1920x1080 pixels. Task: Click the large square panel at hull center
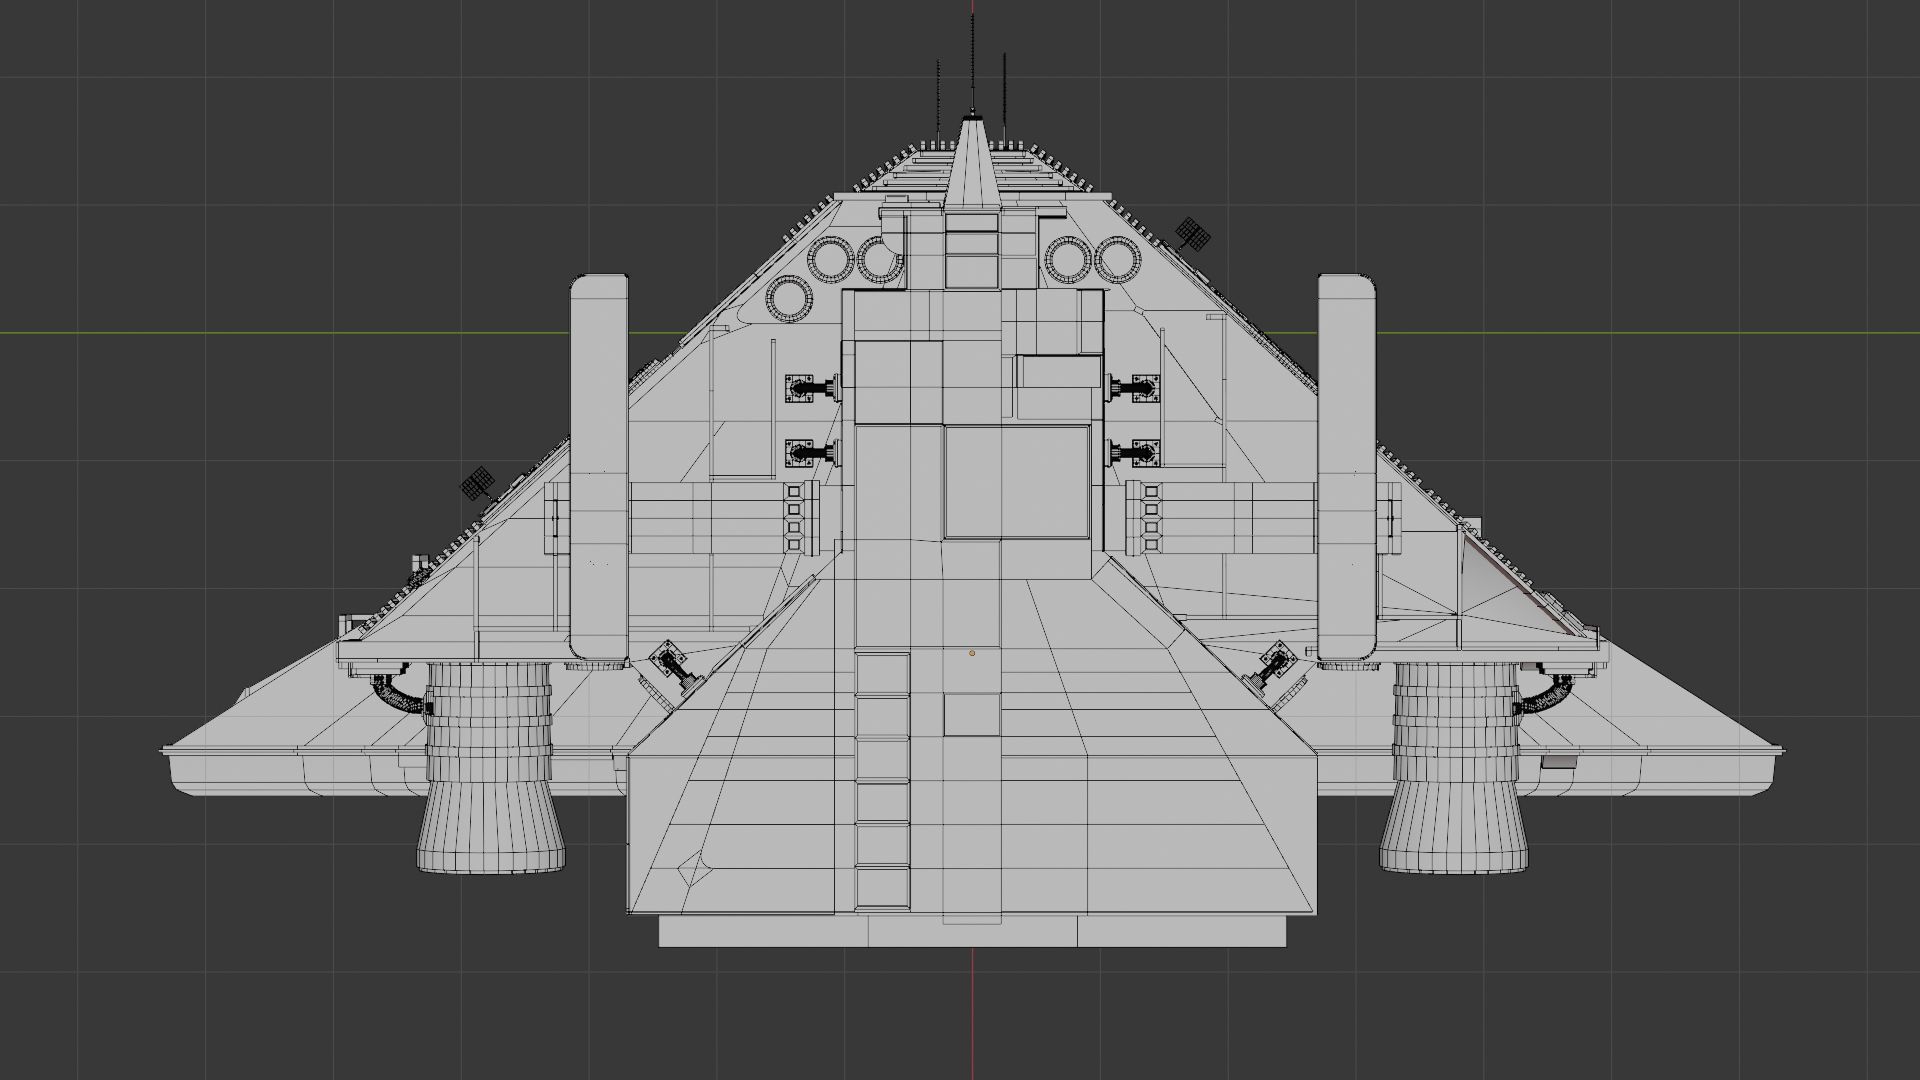pos(1016,482)
